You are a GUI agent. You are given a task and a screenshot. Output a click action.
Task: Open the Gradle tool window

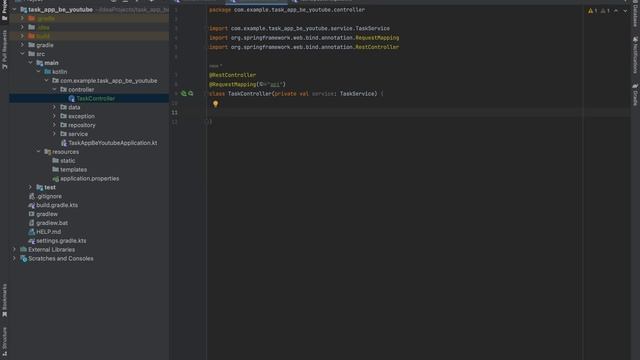(x=635, y=95)
